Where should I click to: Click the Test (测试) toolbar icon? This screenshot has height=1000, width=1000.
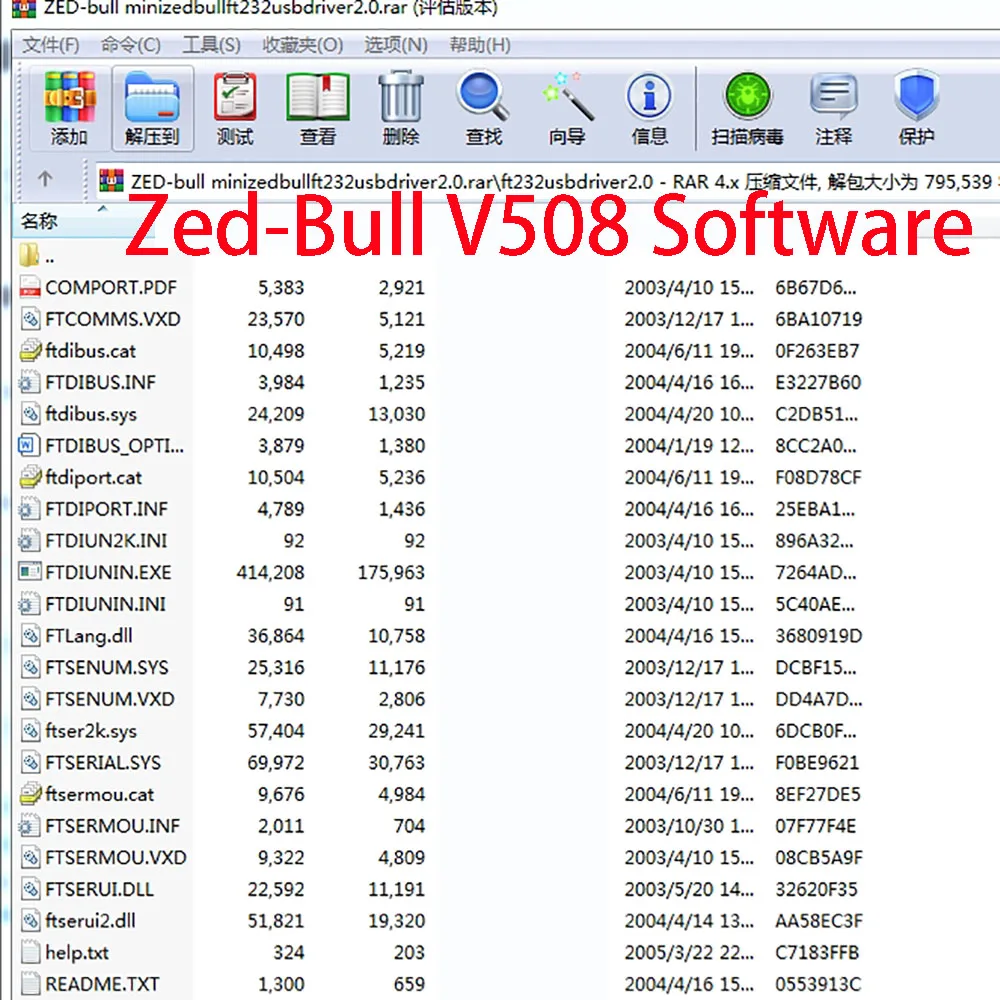point(235,96)
